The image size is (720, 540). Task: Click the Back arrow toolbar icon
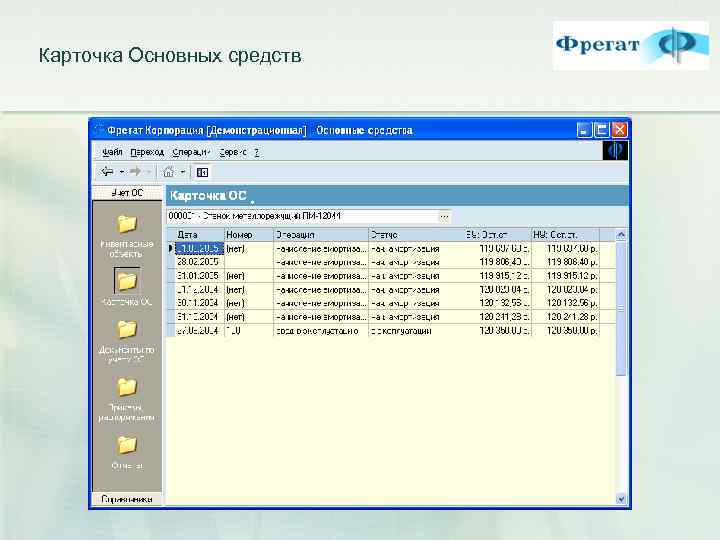[x=107, y=172]
